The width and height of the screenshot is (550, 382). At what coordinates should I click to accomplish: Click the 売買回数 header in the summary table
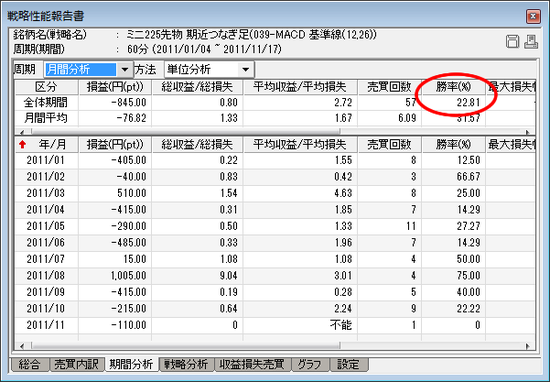point(389,87)
